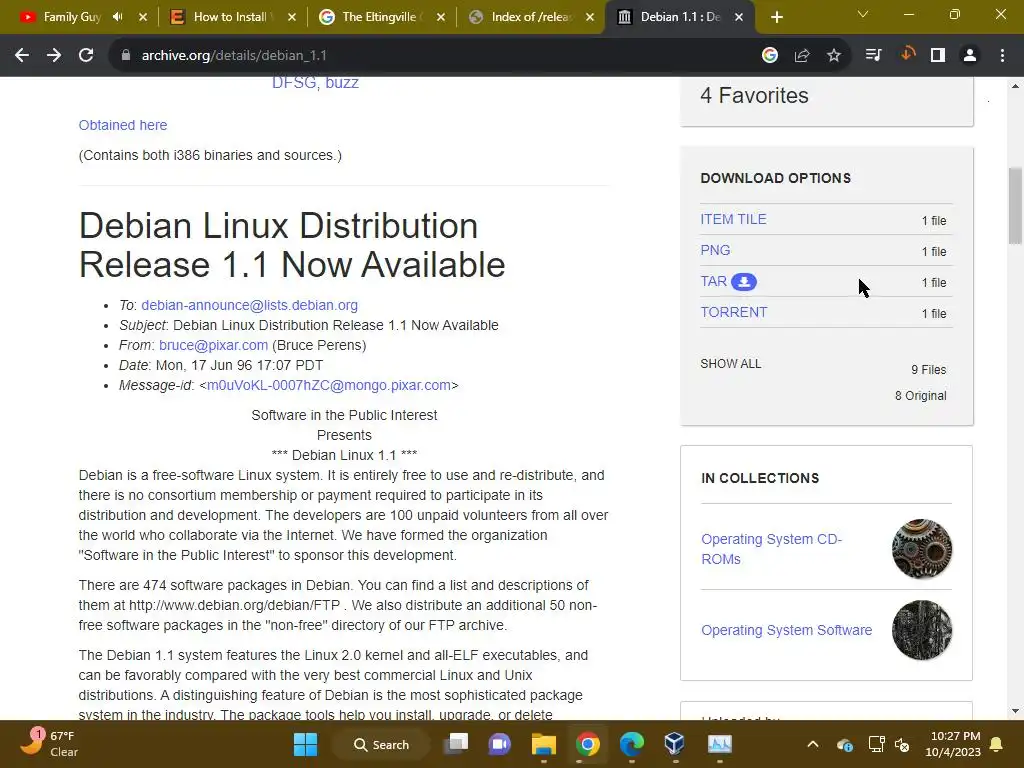
Task: Open the message-id mongo.pixar.com link
Action: coord(328,385)
